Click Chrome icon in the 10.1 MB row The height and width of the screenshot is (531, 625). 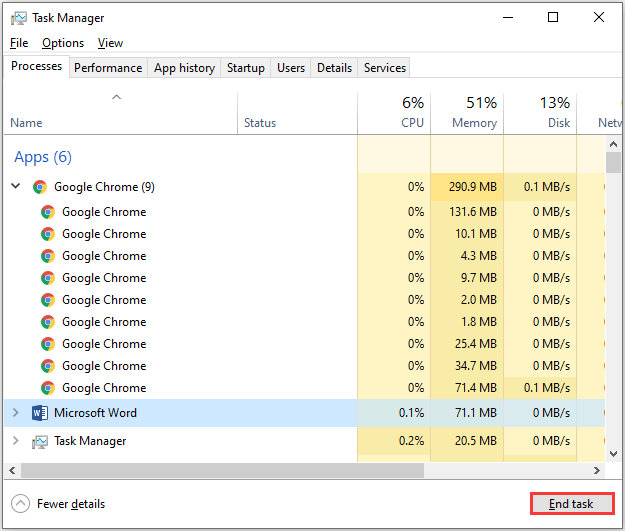pyautogui.click(x=48, y=234)
